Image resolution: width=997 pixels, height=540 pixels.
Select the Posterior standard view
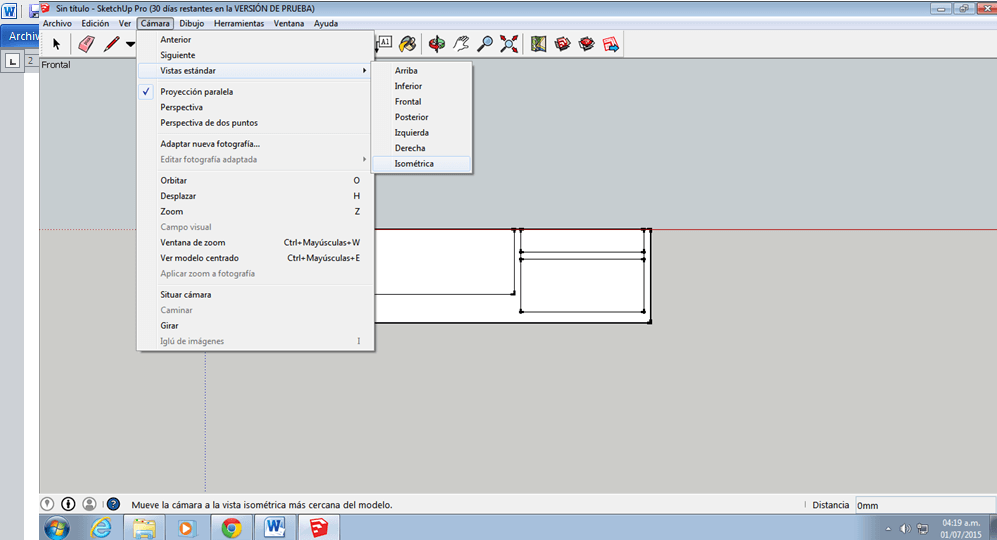pyautogui.click(x=422, y=117)
